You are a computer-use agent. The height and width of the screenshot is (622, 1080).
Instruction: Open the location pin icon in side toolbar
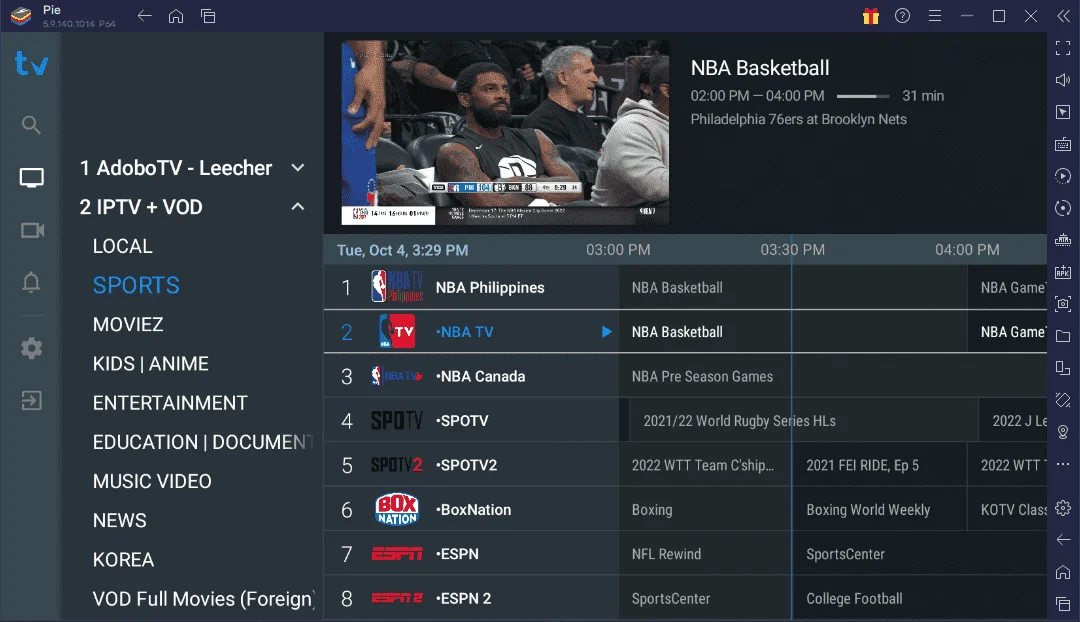pos(1063,432)
